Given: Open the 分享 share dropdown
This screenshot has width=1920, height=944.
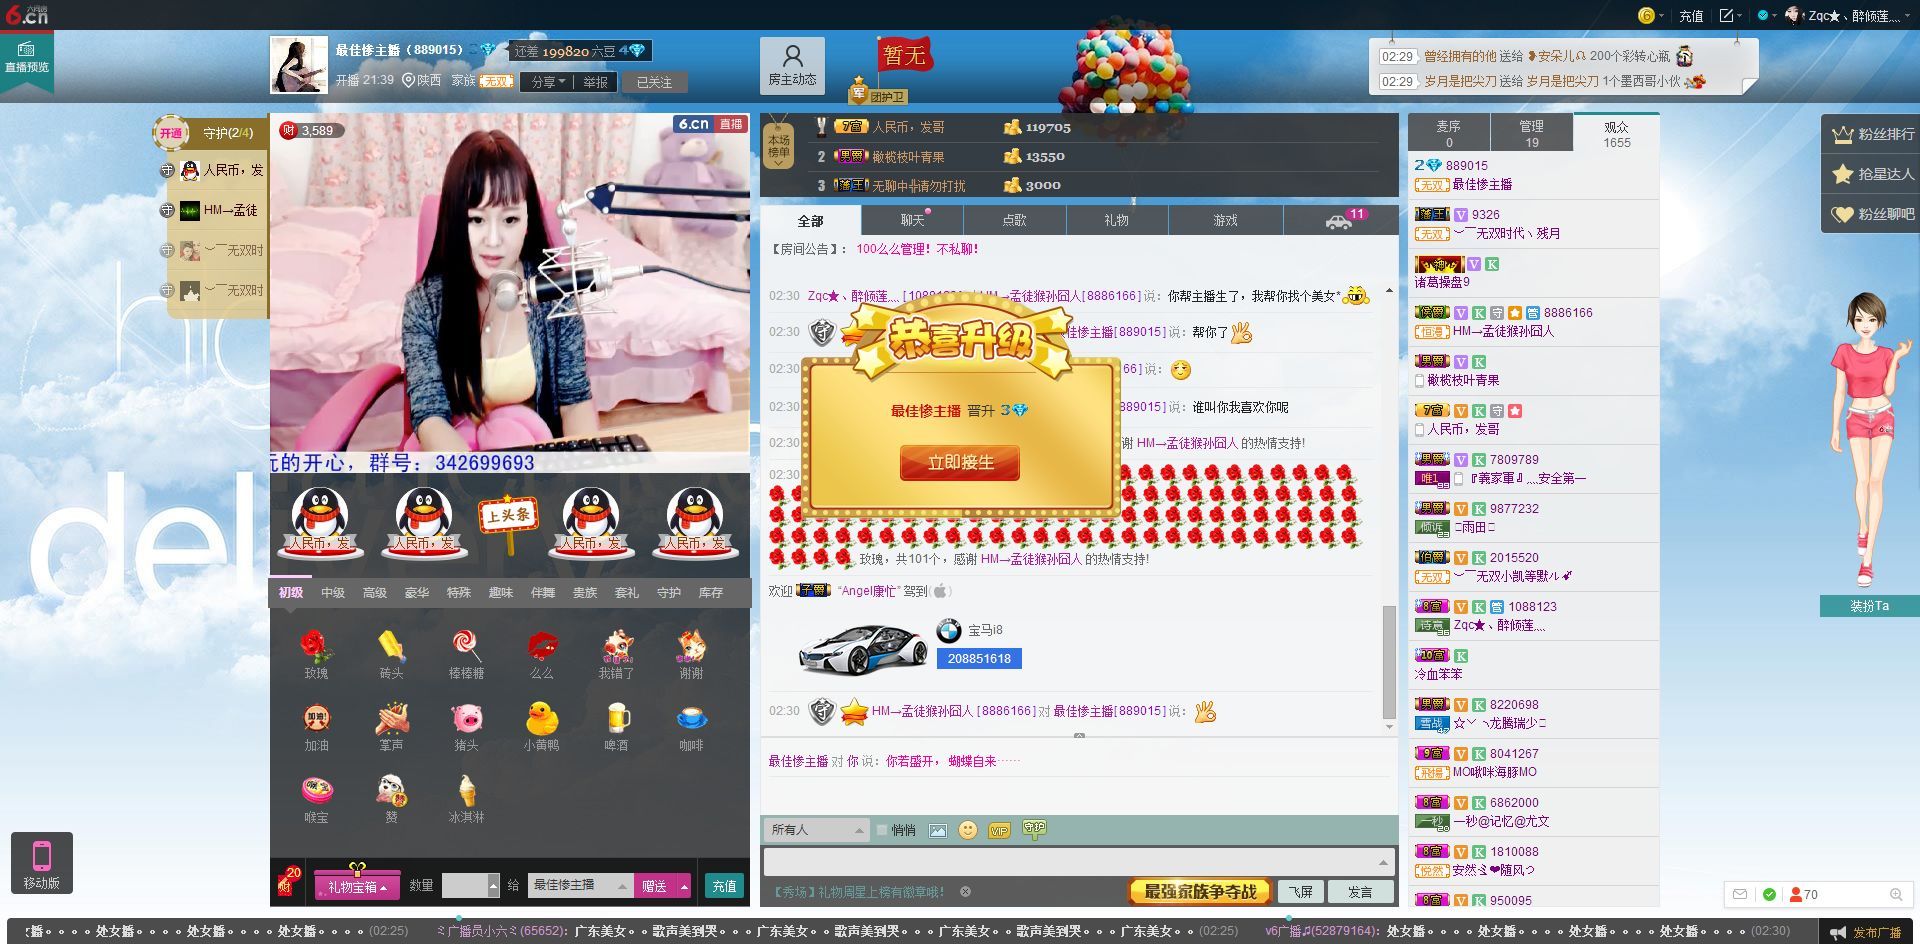Looking at the screenshot, I should tap(548, 82).
